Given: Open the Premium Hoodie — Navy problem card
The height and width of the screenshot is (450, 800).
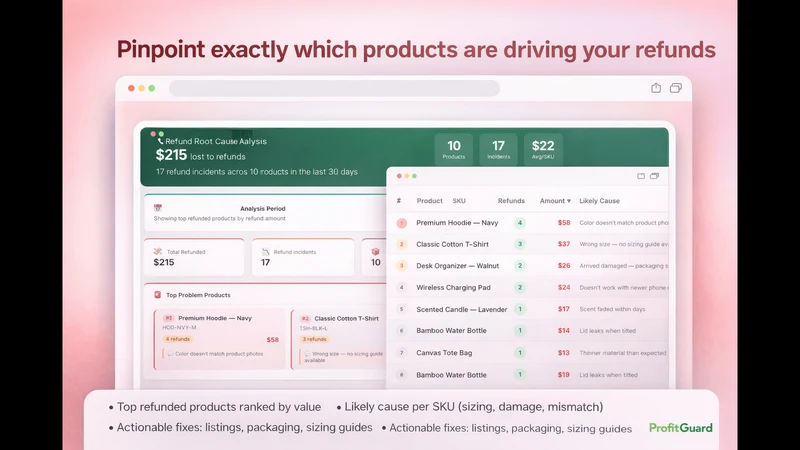Looking at the screenshot, I should 219,339.
